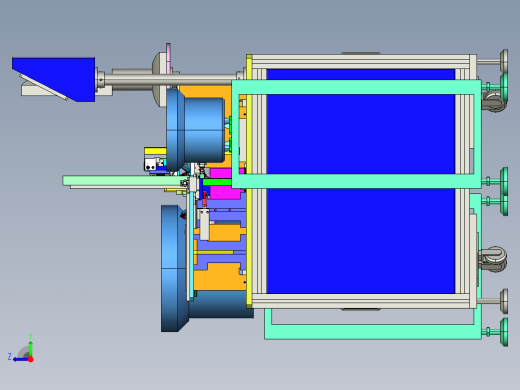Select the lower blue cabinet panel

coord(361,241)
